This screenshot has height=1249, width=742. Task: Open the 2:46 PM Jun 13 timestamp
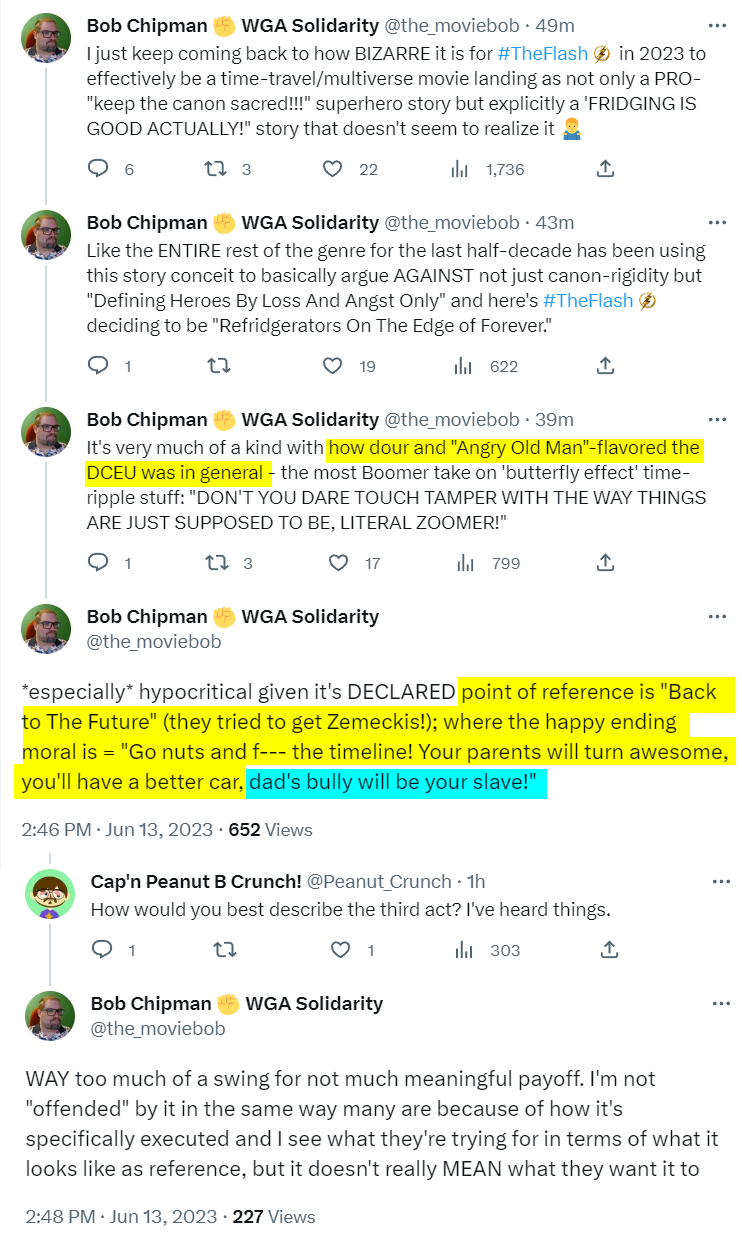(x=117, y=829)
